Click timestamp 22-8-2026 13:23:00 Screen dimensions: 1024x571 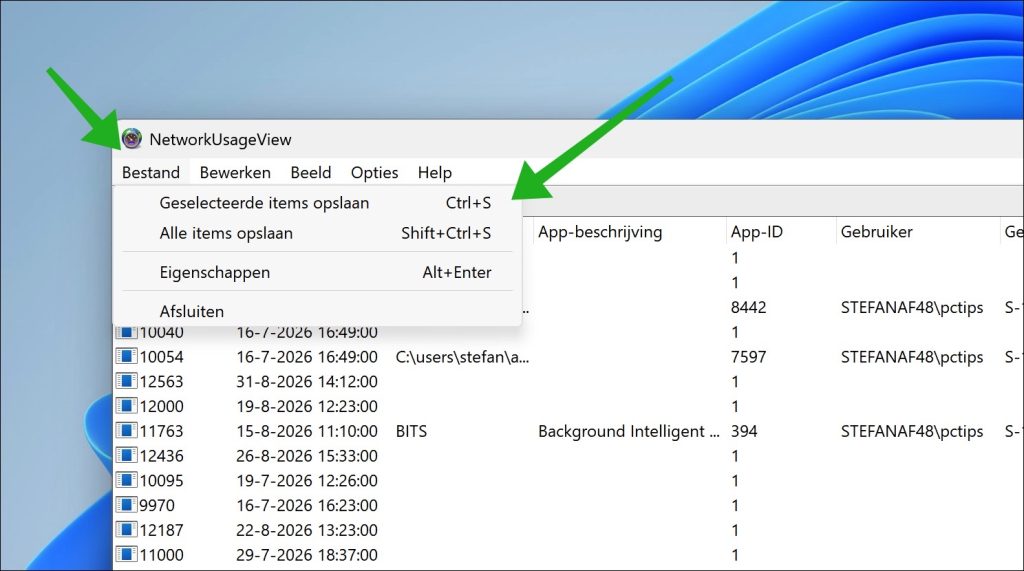(x=307, y=530)
